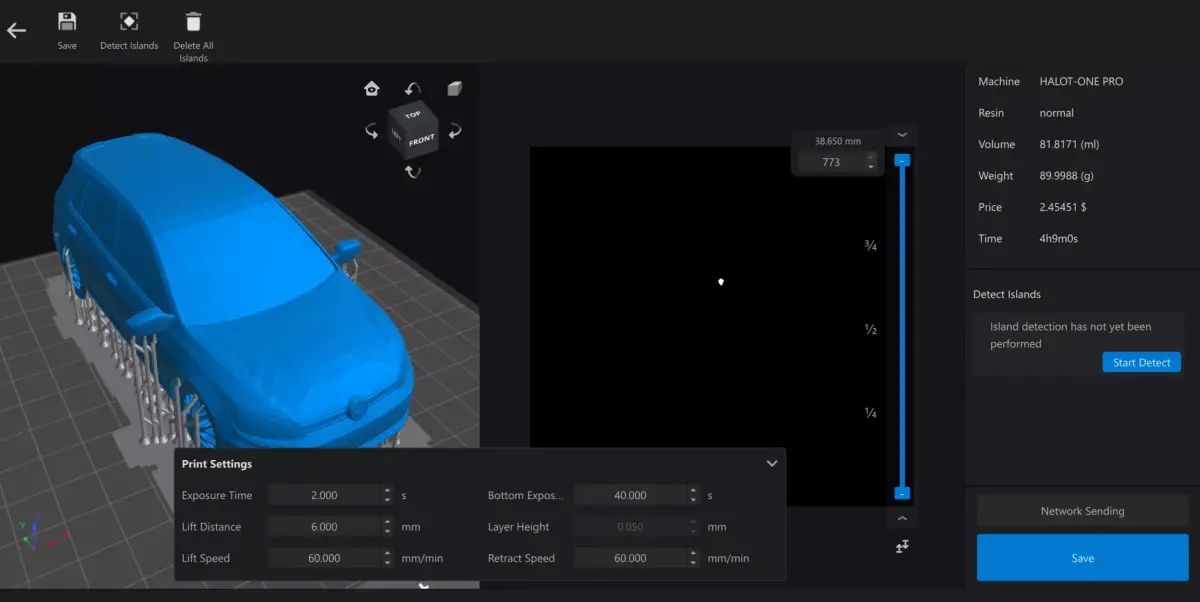The width and height of the screenshot is (1200, 602).
Task: Reset the view with the home icon
Action: (372, 88)
